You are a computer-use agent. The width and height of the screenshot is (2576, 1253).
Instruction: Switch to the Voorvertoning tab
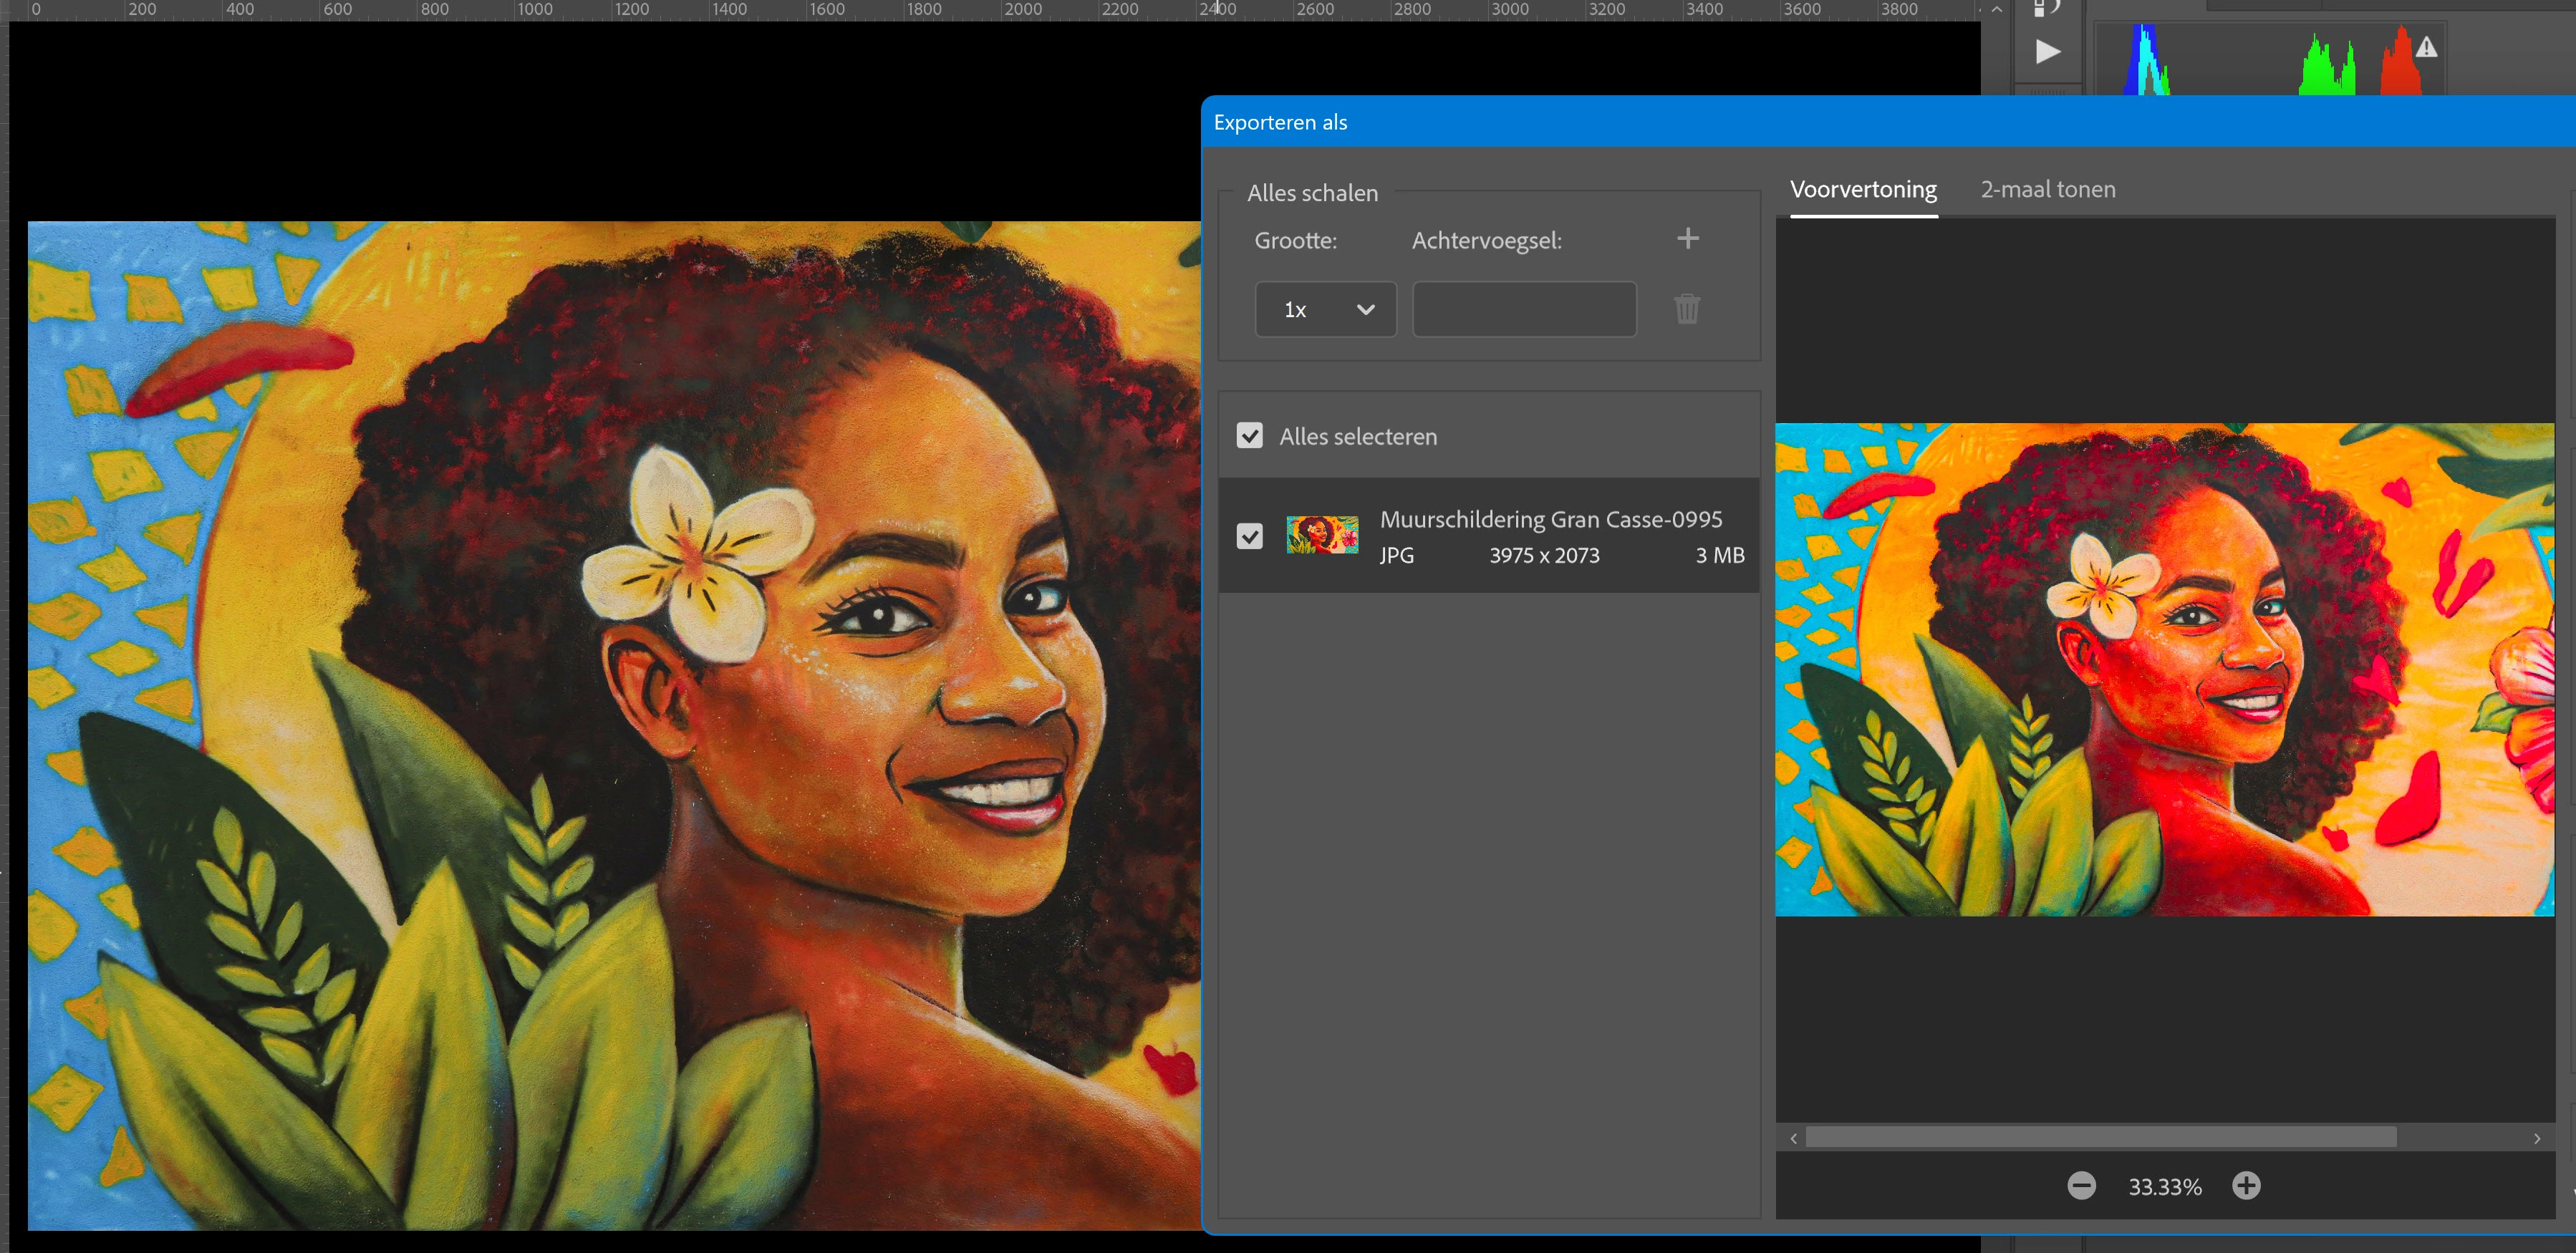tap(1862, 190)
